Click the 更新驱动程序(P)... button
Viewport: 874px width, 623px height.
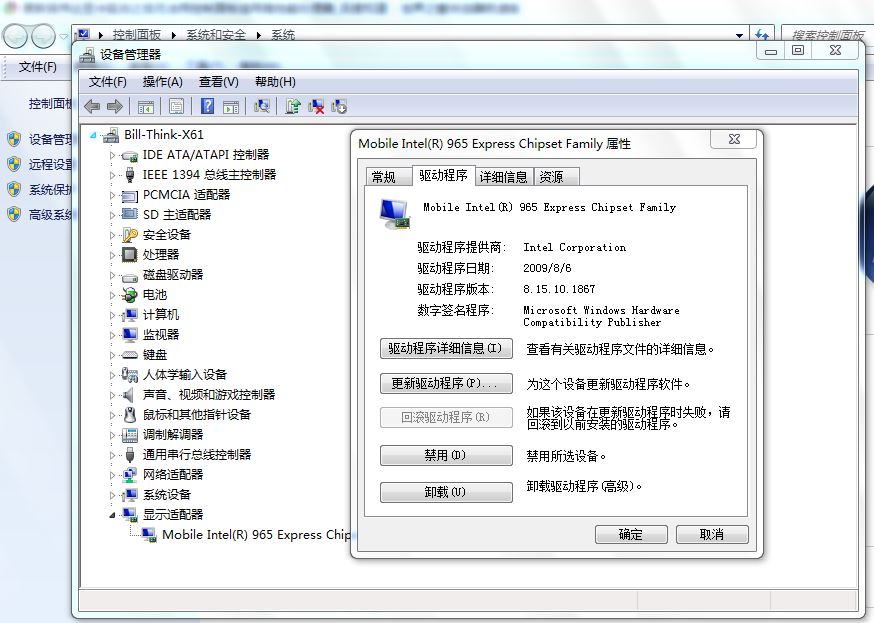point(446,383)
